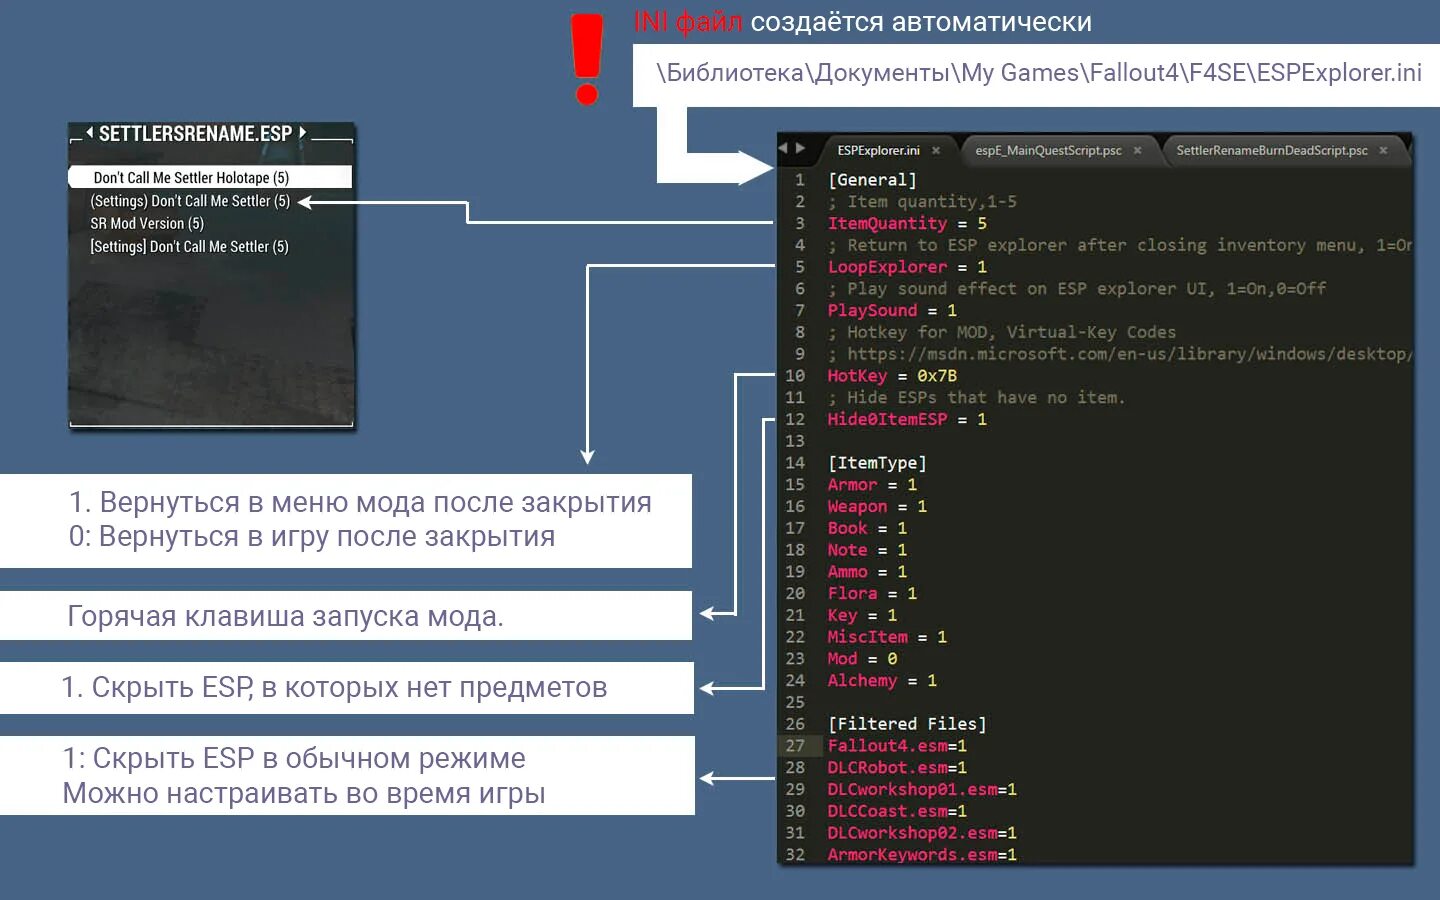Click the ItemQuantity = 5 line
Screen dimensions: 1440x900
[x=907, y=223]
